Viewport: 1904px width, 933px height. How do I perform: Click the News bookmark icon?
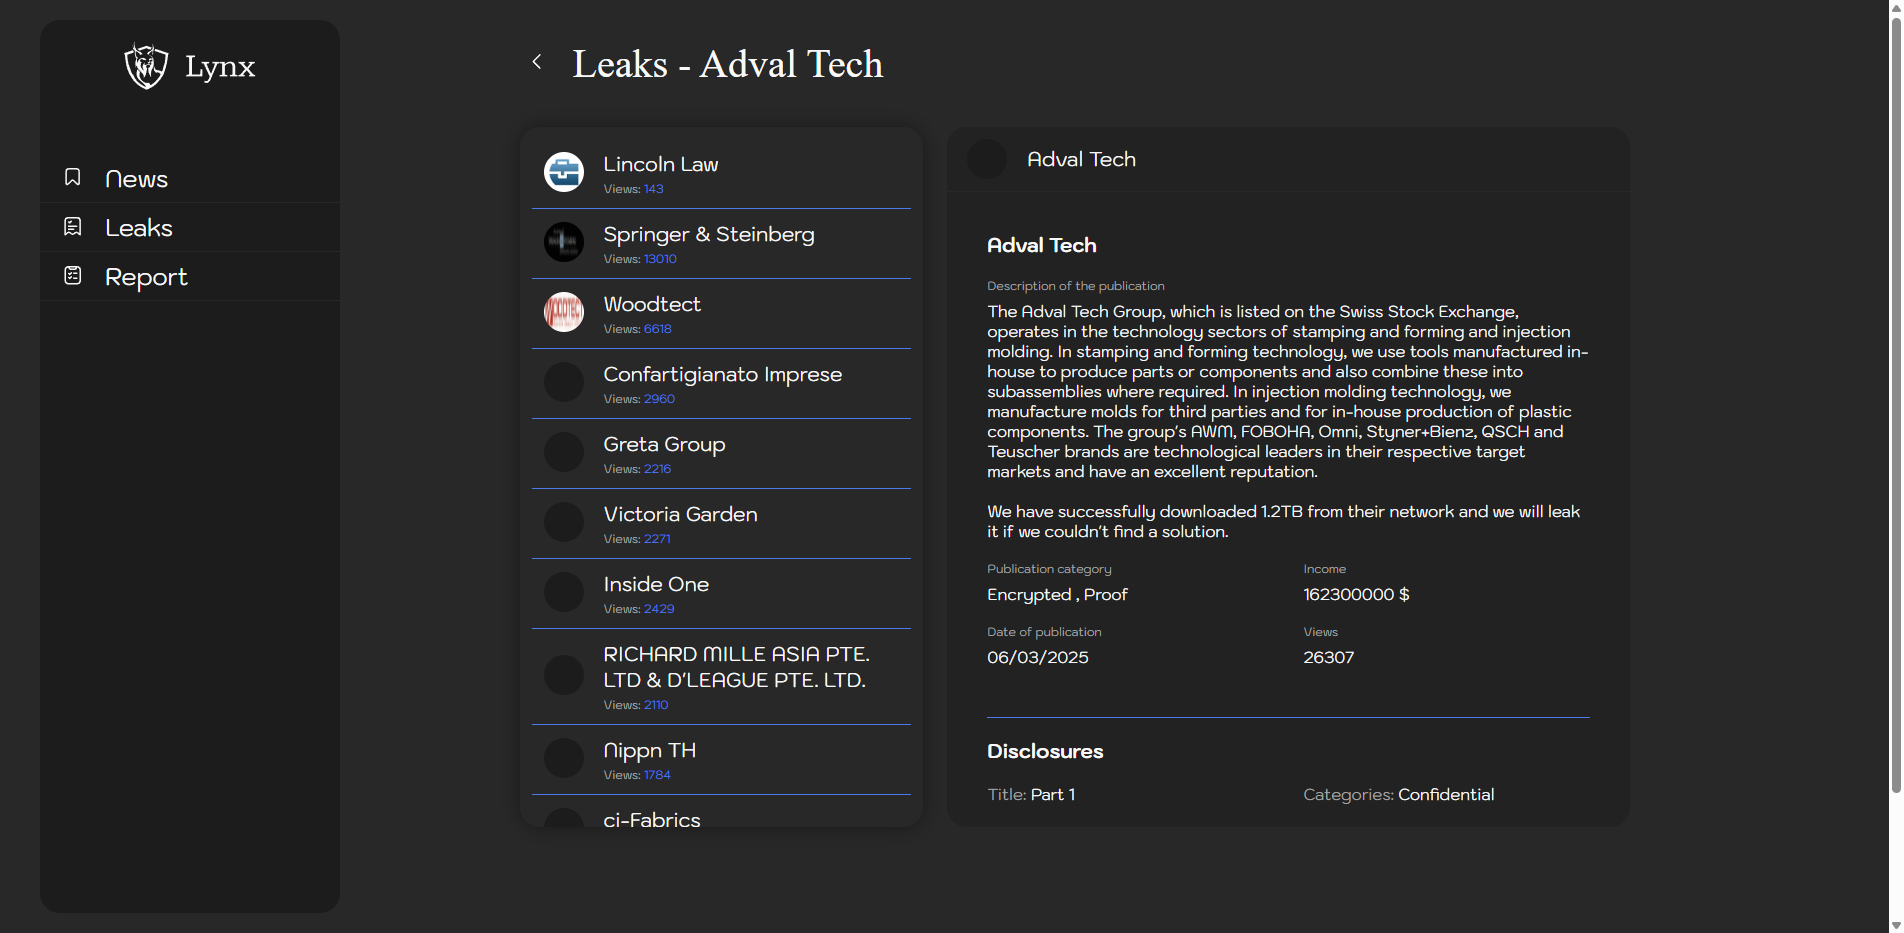(x=73, y=177)
